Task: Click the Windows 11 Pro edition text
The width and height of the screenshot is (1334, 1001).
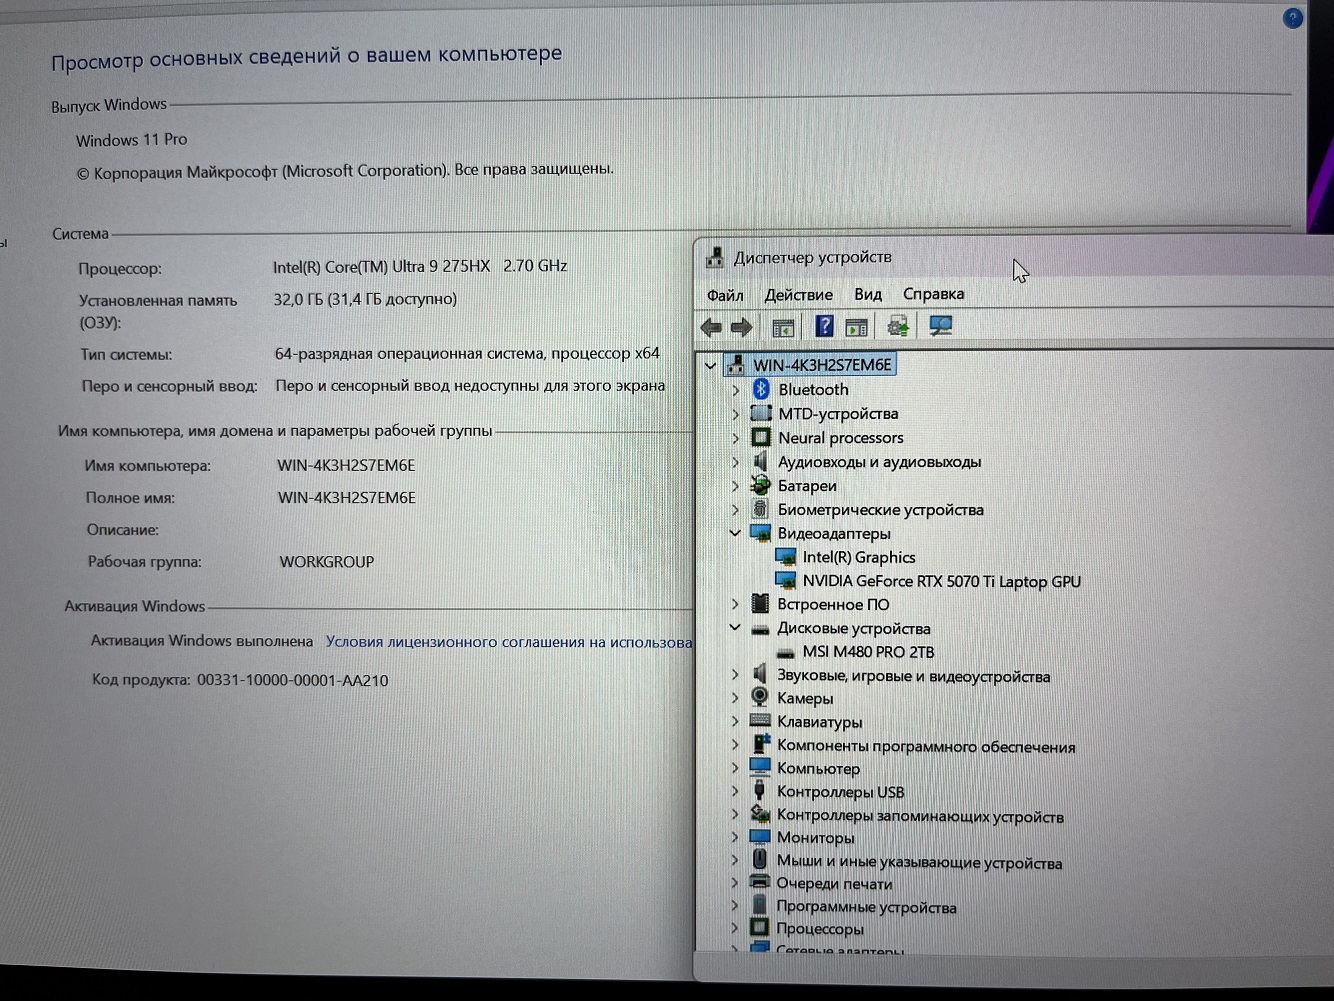Action: (x=131, y=140)
